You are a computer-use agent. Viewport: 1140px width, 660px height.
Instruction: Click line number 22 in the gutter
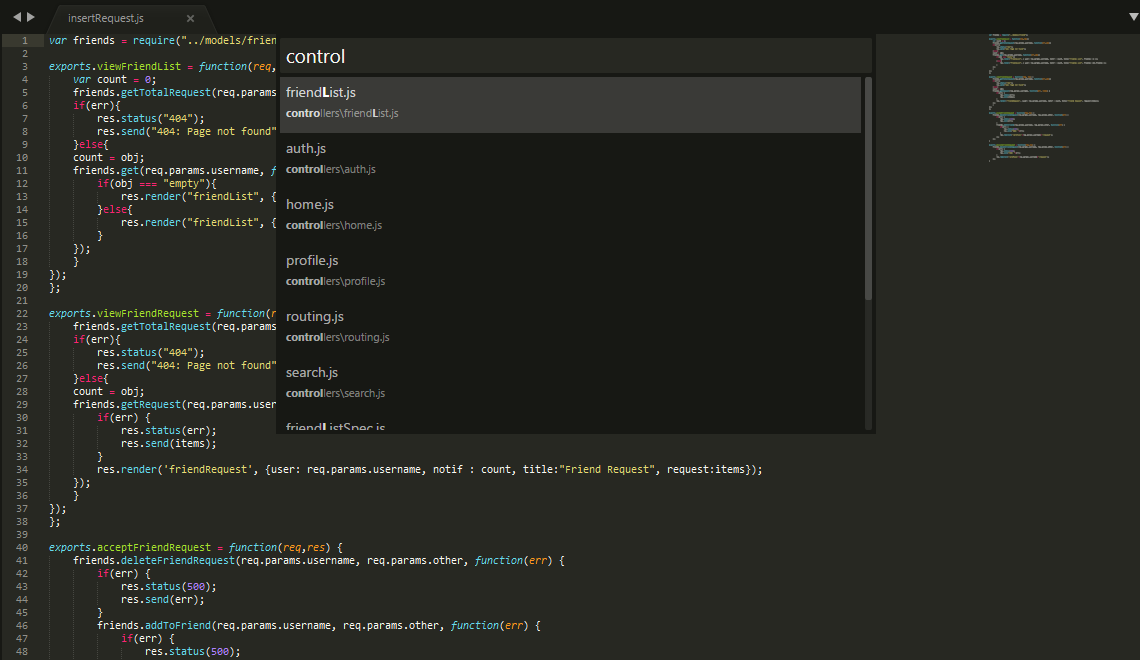[22, 314]
